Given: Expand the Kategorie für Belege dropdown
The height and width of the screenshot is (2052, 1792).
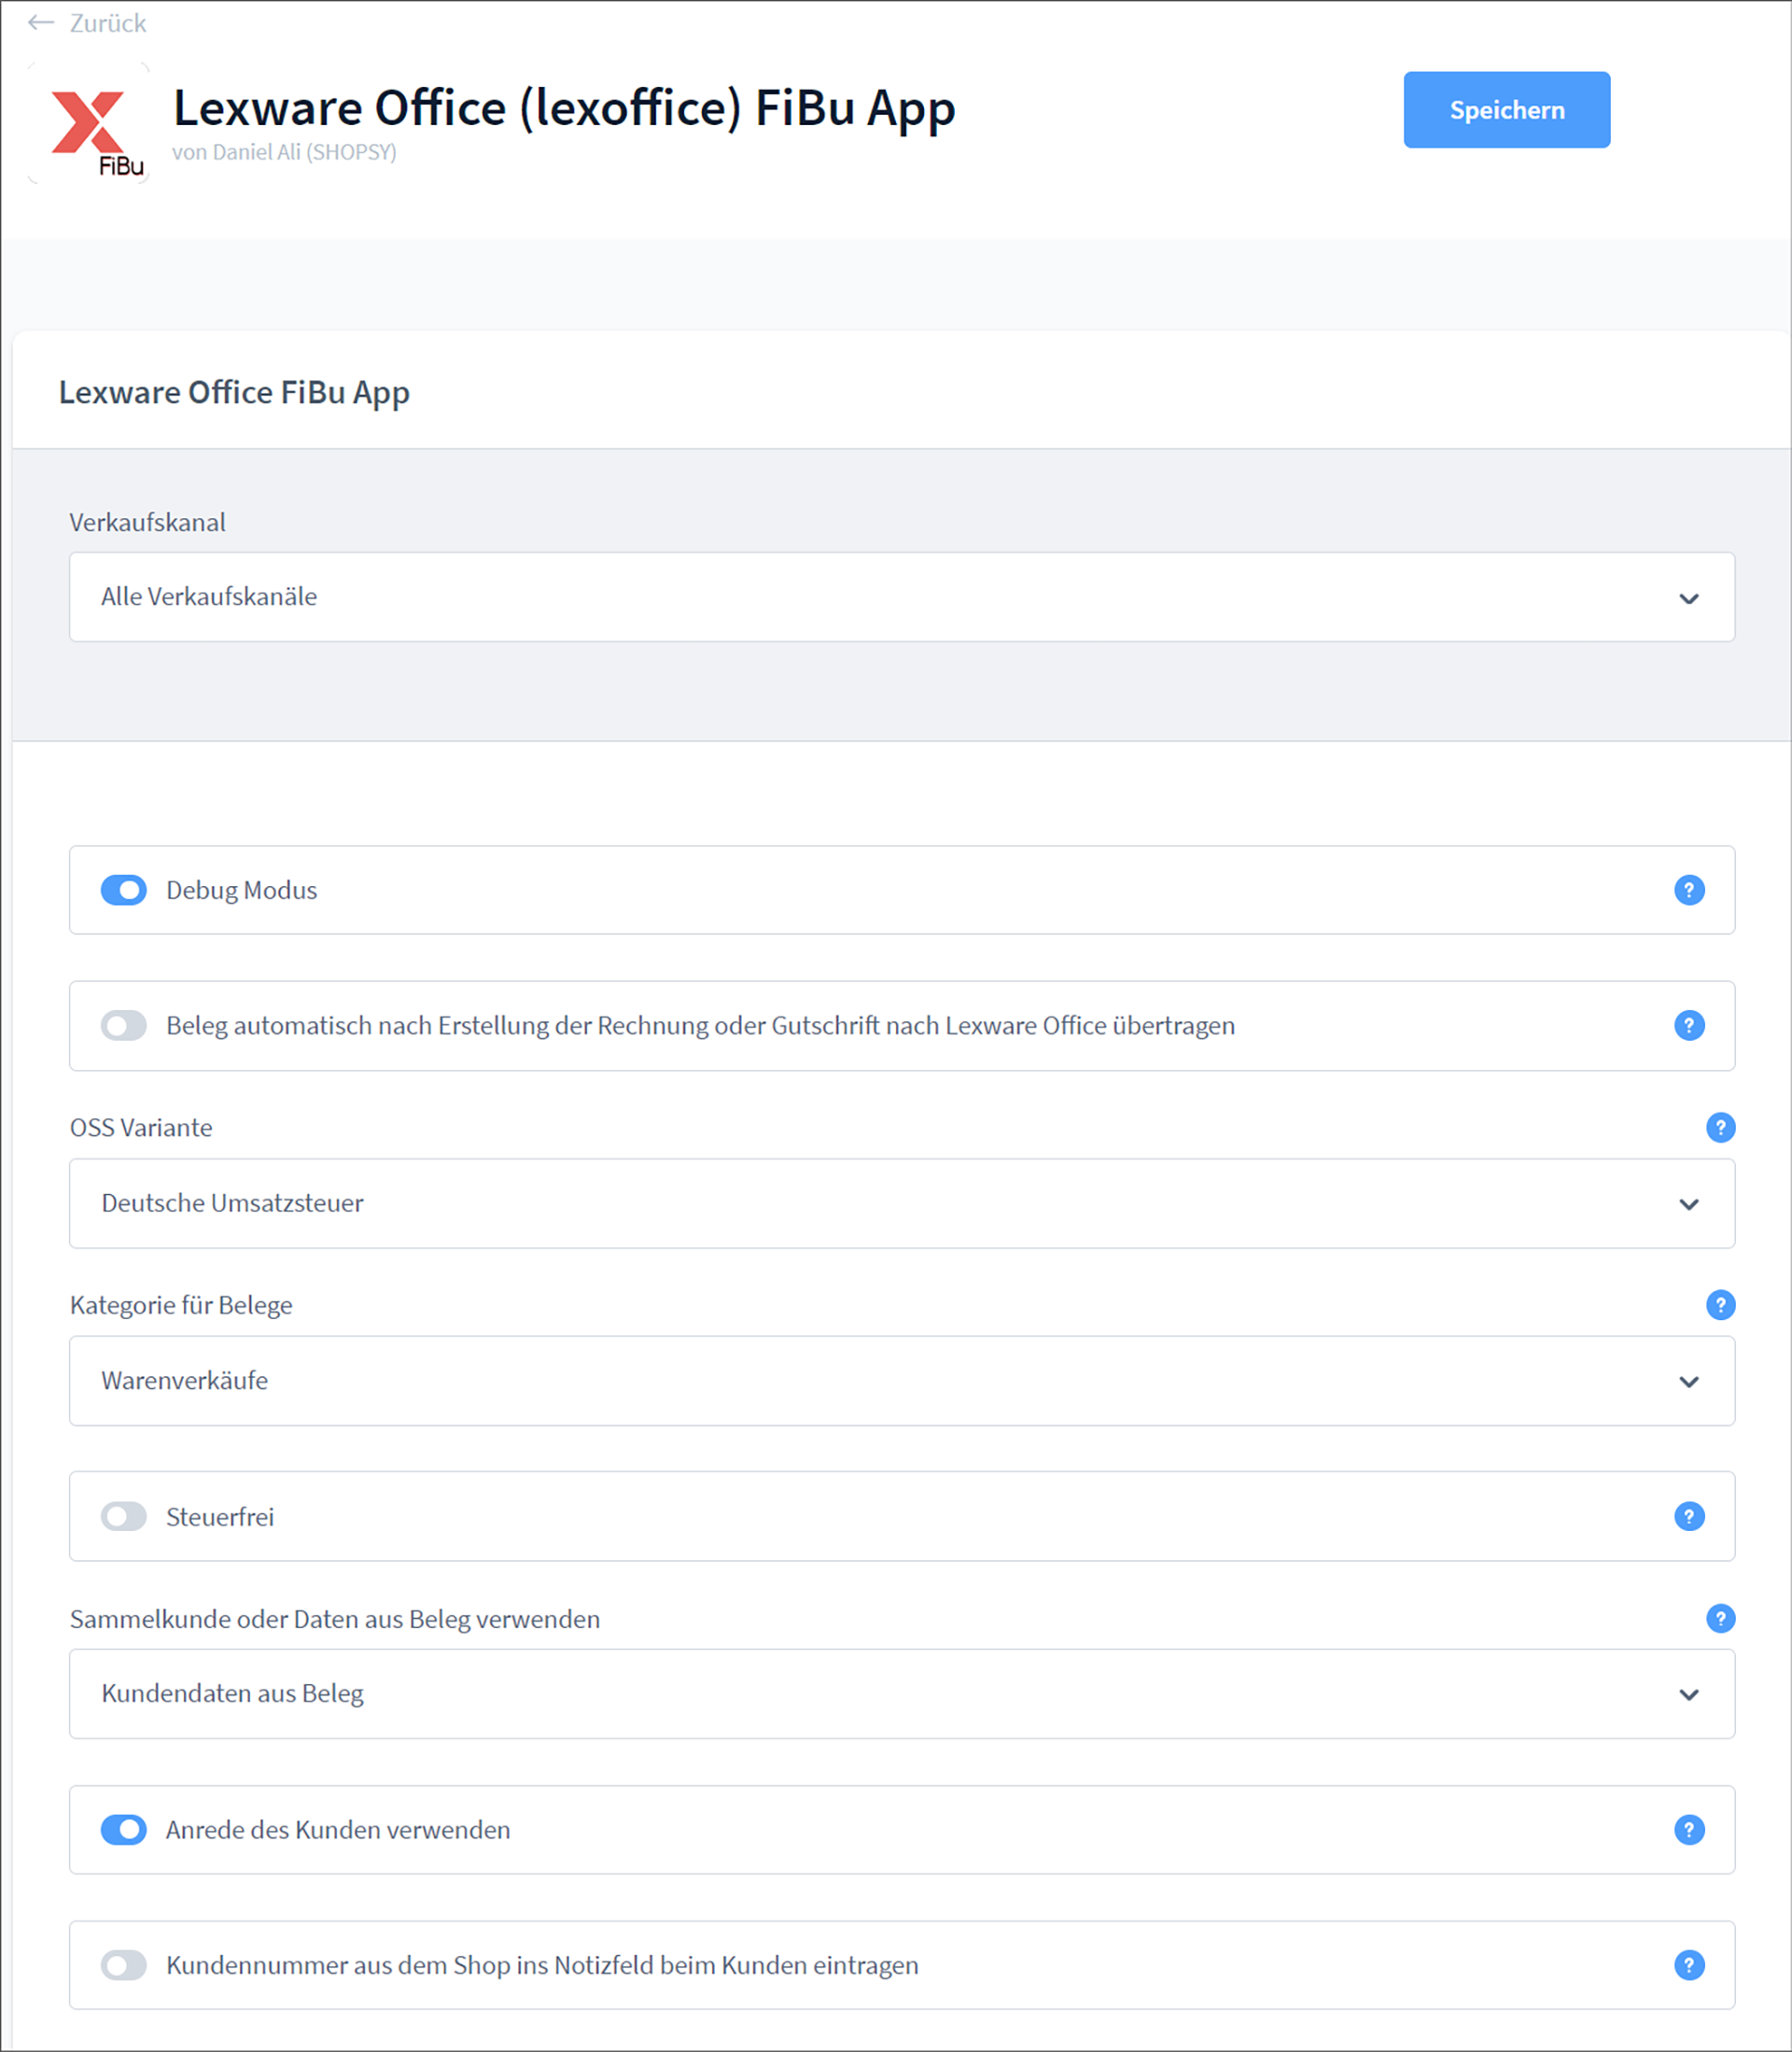Looking at the screenshot, I should [x=901, y=1381].
